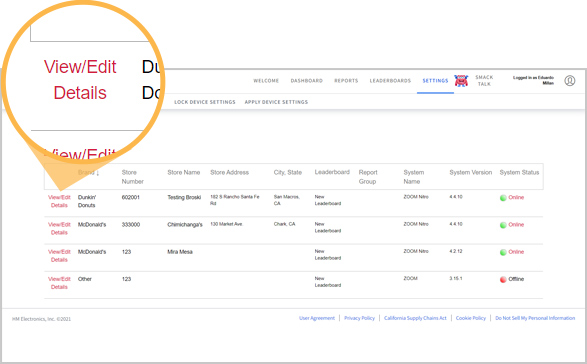View/Edit Details for the Mira Mesa store
Viewport: 587px width, 364px height.
click(x=59, y=256)
